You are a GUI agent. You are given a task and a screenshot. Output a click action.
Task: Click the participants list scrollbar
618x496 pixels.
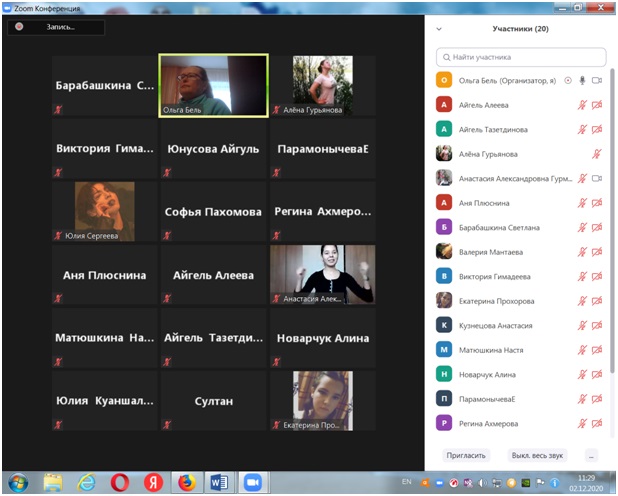[612, 221]
